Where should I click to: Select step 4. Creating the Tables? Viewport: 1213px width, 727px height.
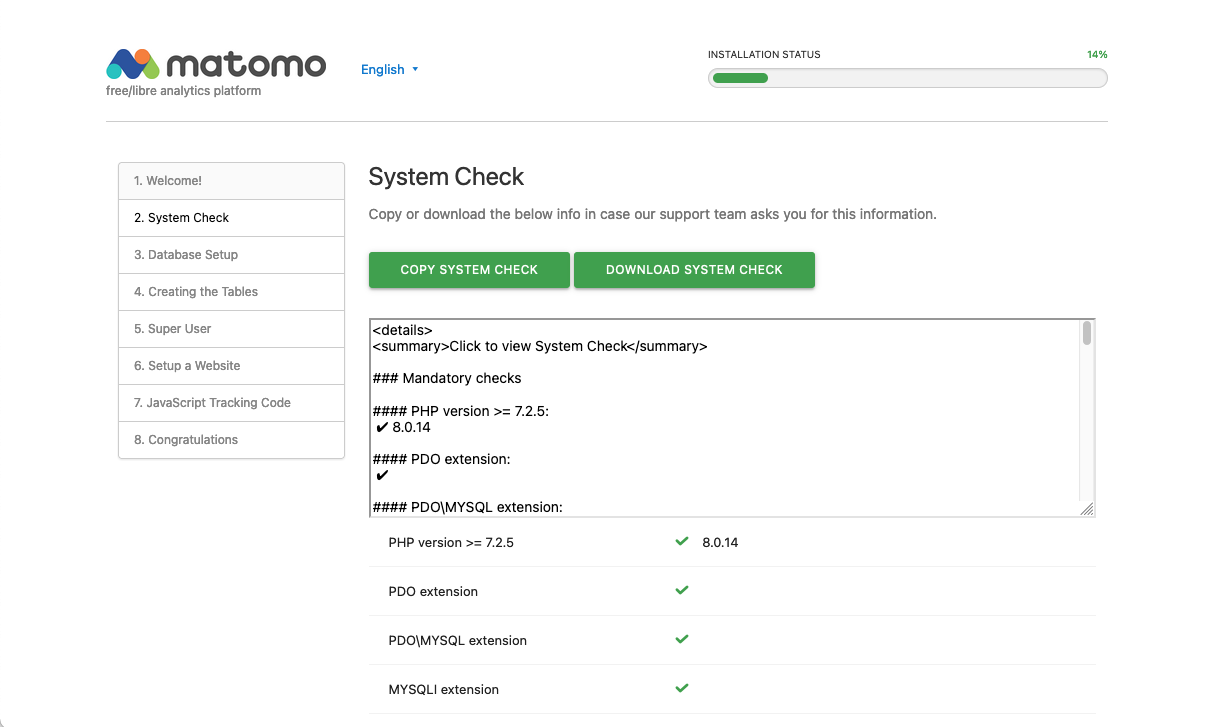(231, 292)
